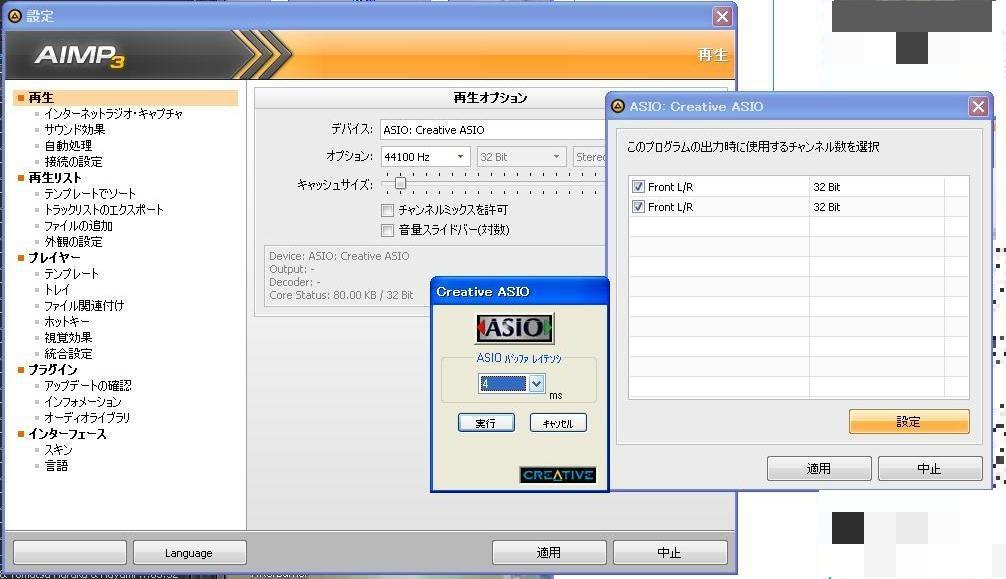This screenshot has height=579, width=1006.
Task: Click the Language button
Action: click(189, 553)
